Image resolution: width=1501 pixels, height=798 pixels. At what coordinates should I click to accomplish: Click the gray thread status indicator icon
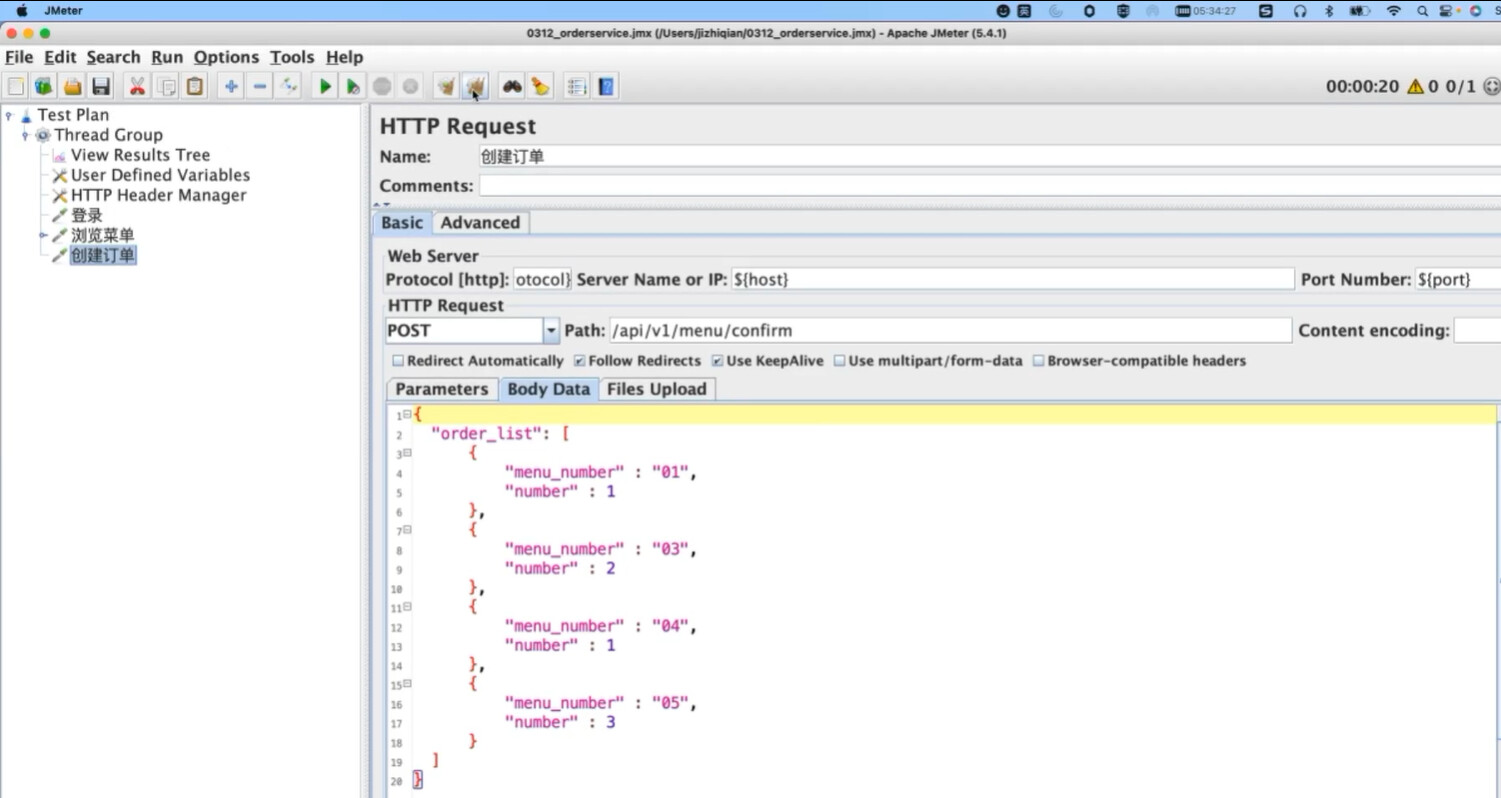[x=1491, y=87]
